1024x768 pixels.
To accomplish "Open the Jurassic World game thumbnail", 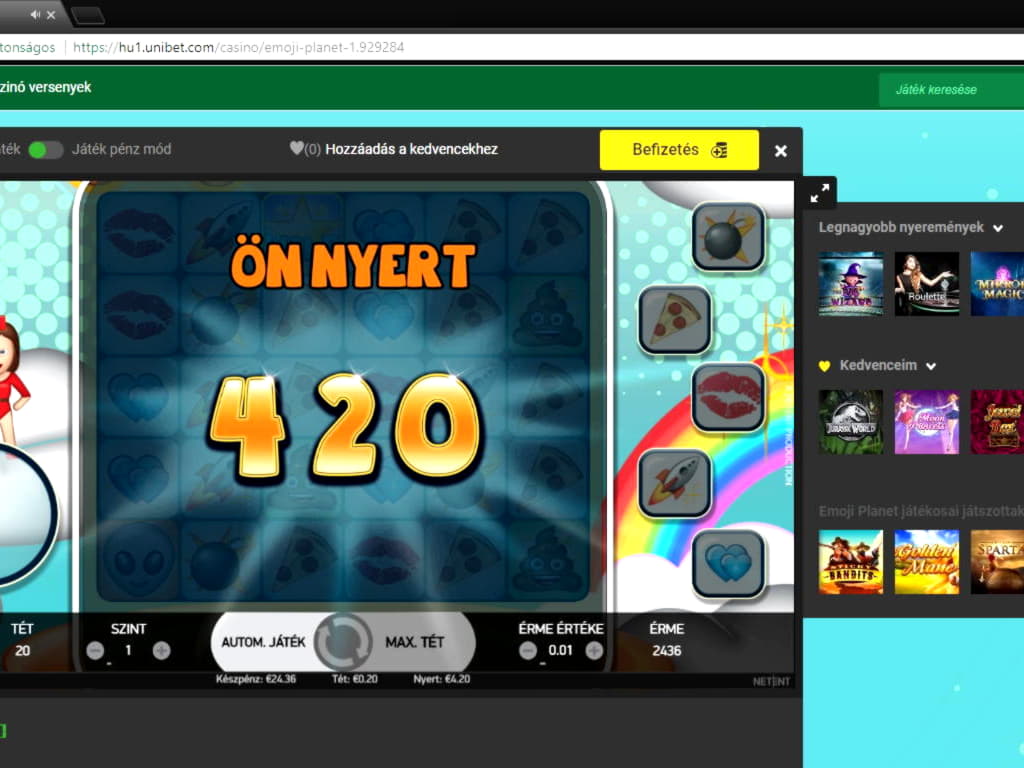I will (851, 422).
